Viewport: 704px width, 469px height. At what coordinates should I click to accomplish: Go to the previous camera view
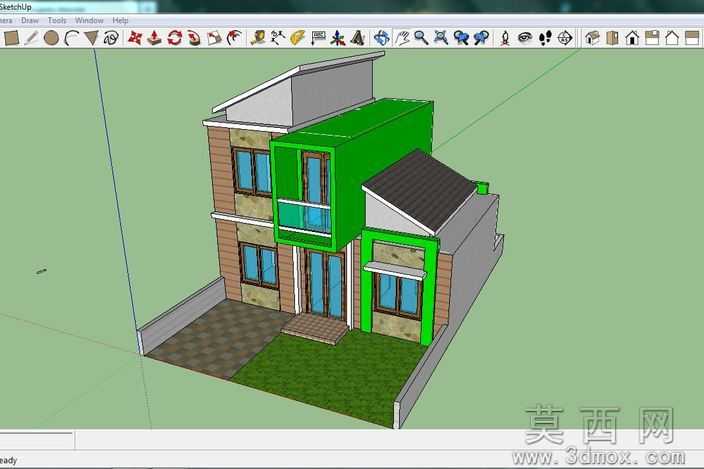(x=461, y=38)
